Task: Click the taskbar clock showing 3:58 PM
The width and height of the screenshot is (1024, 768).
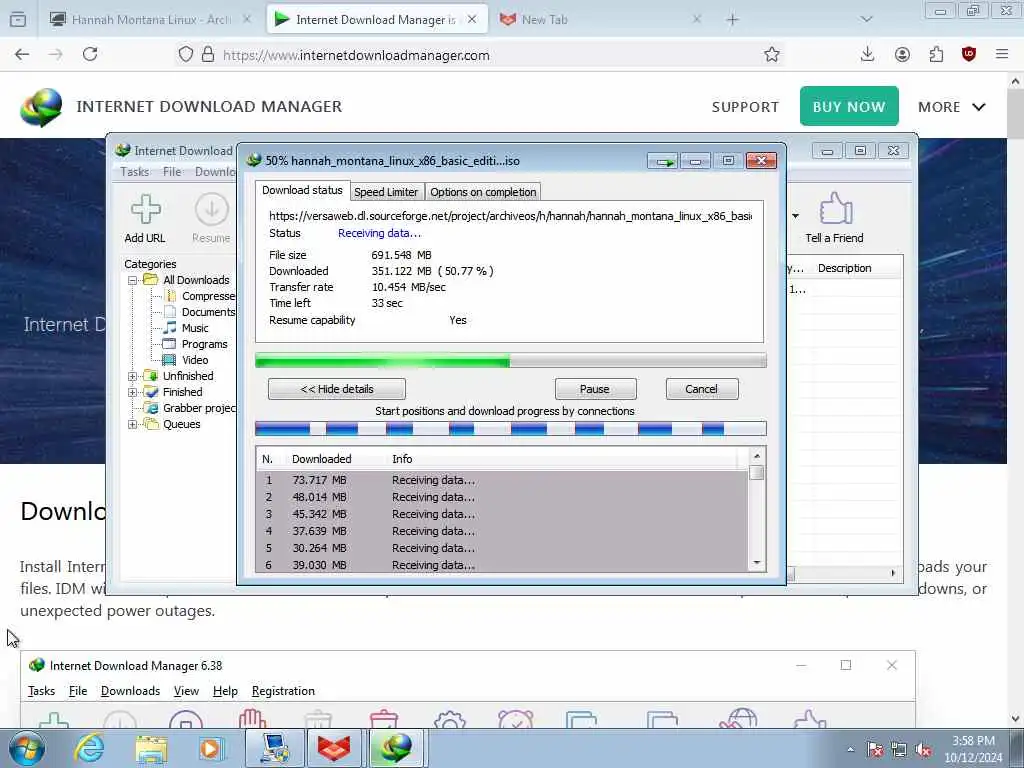Action: click(x=973, y=749)
